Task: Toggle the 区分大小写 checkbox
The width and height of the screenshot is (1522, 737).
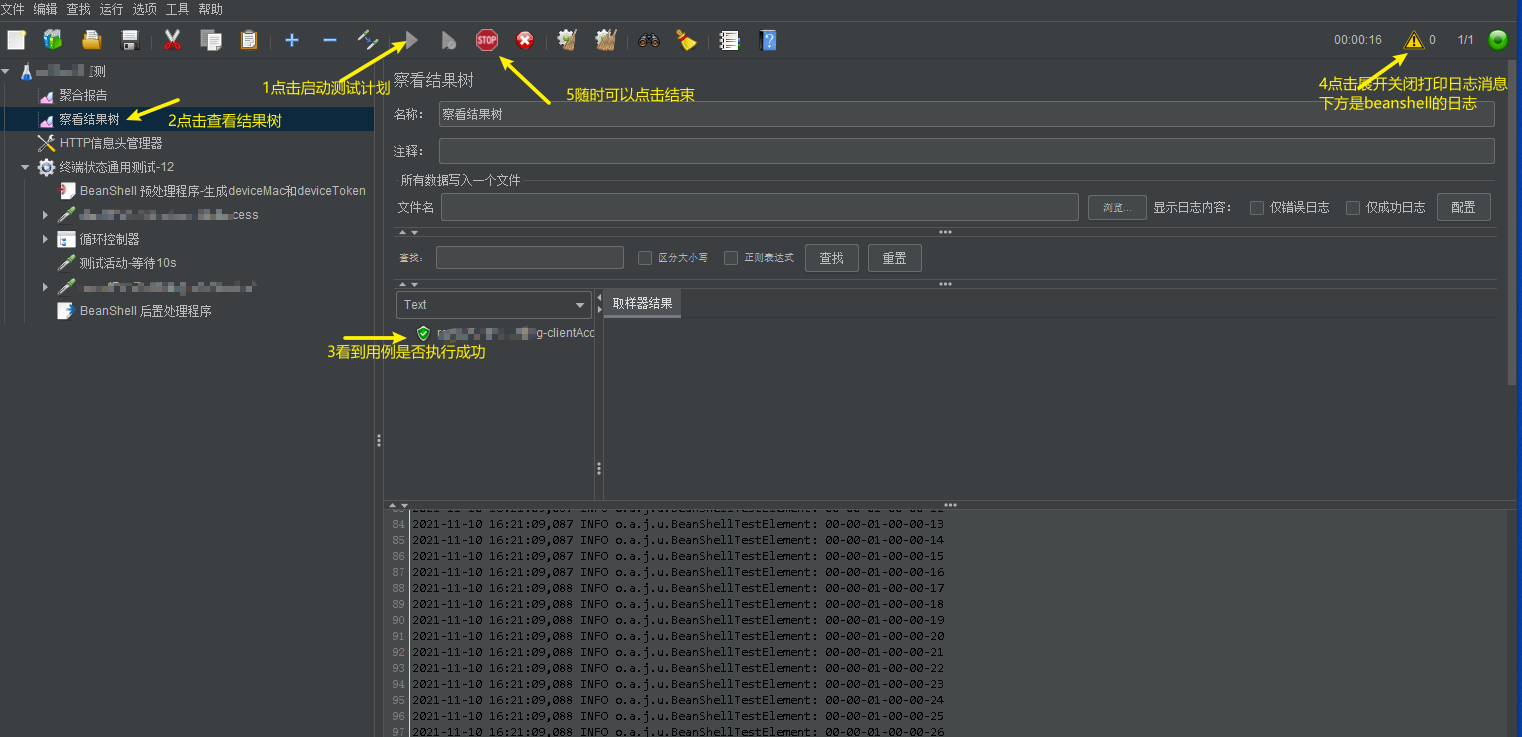Action: 645,258
